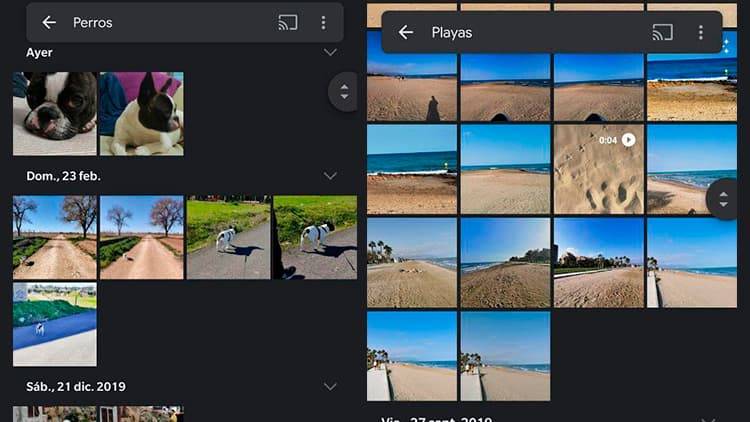Tap the Cast icon in Perros header
The image size is (750, 422).
point(288,22)
